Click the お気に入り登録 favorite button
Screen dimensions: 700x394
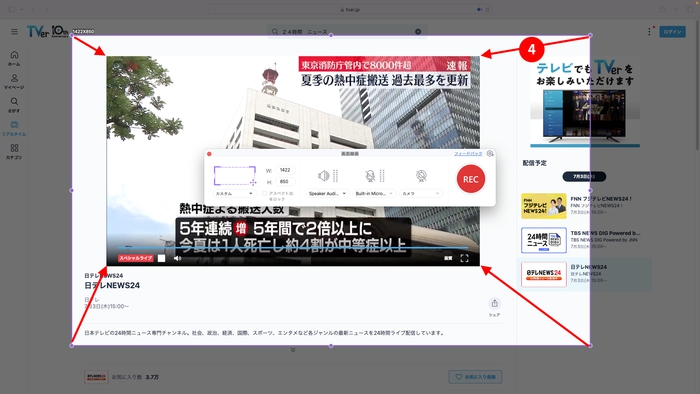tap(475, 377)
